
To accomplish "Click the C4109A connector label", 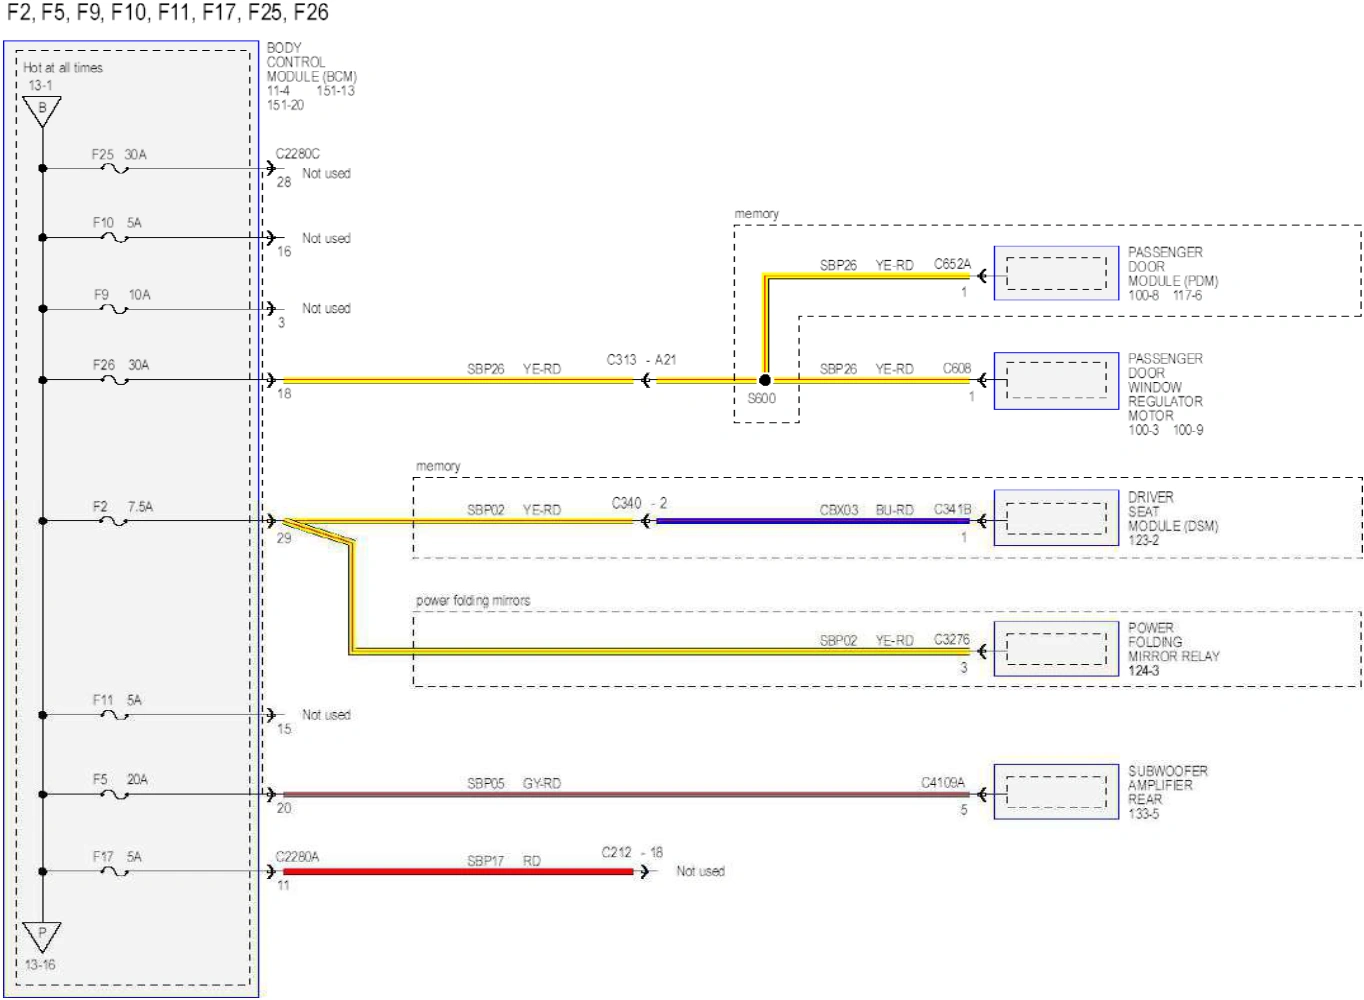I will 943,783.
